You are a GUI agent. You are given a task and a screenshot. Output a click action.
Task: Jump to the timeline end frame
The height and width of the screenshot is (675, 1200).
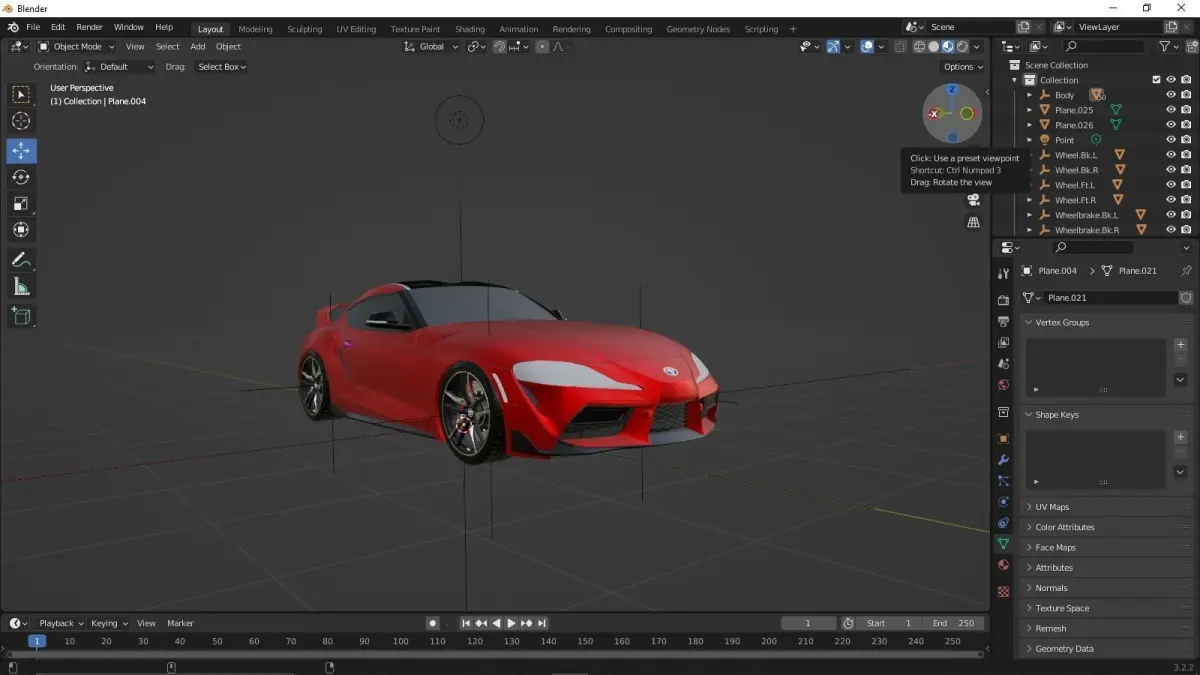point(542,623)
